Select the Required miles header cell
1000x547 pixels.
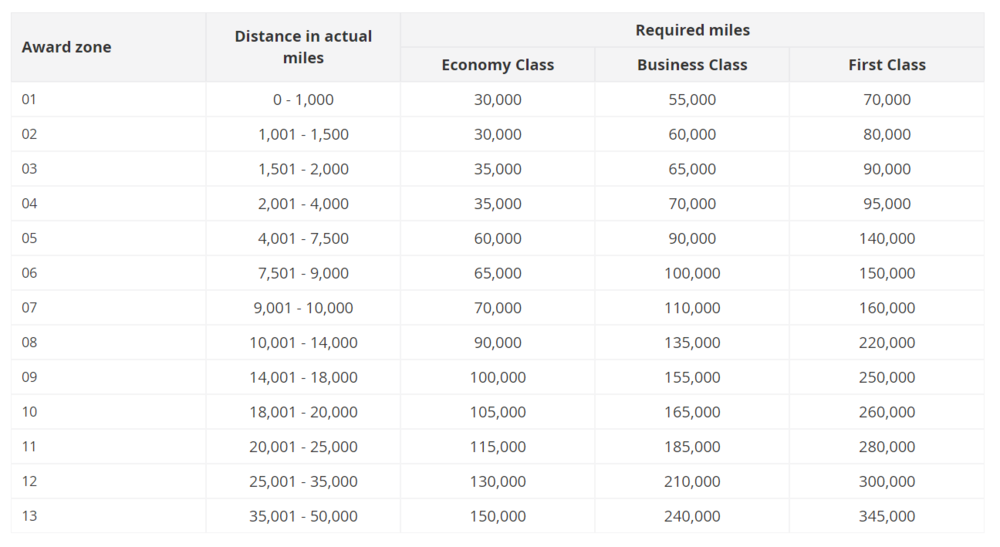(x=692, y=30)
